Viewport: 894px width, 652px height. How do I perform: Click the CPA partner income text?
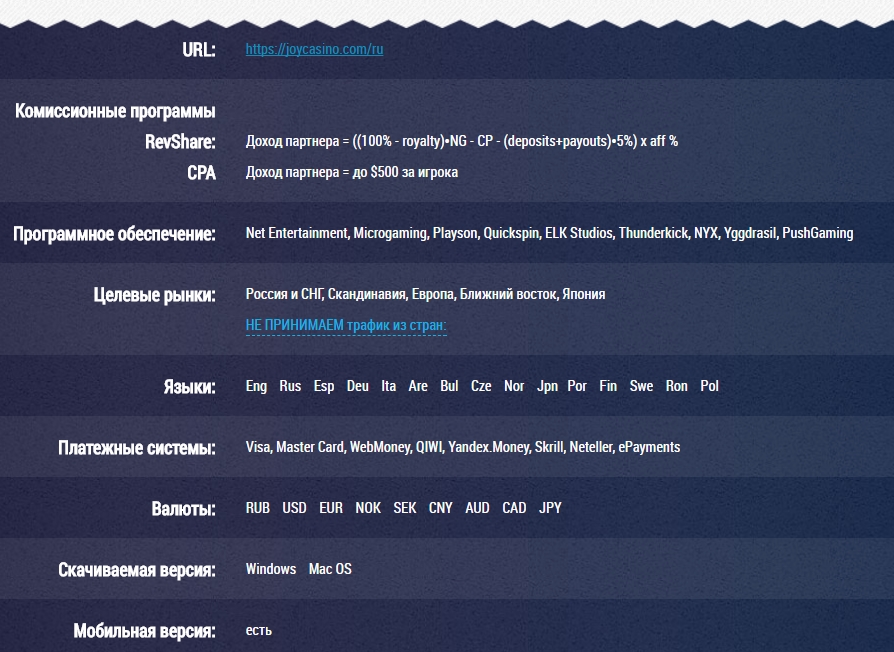[x=351, y=172]
